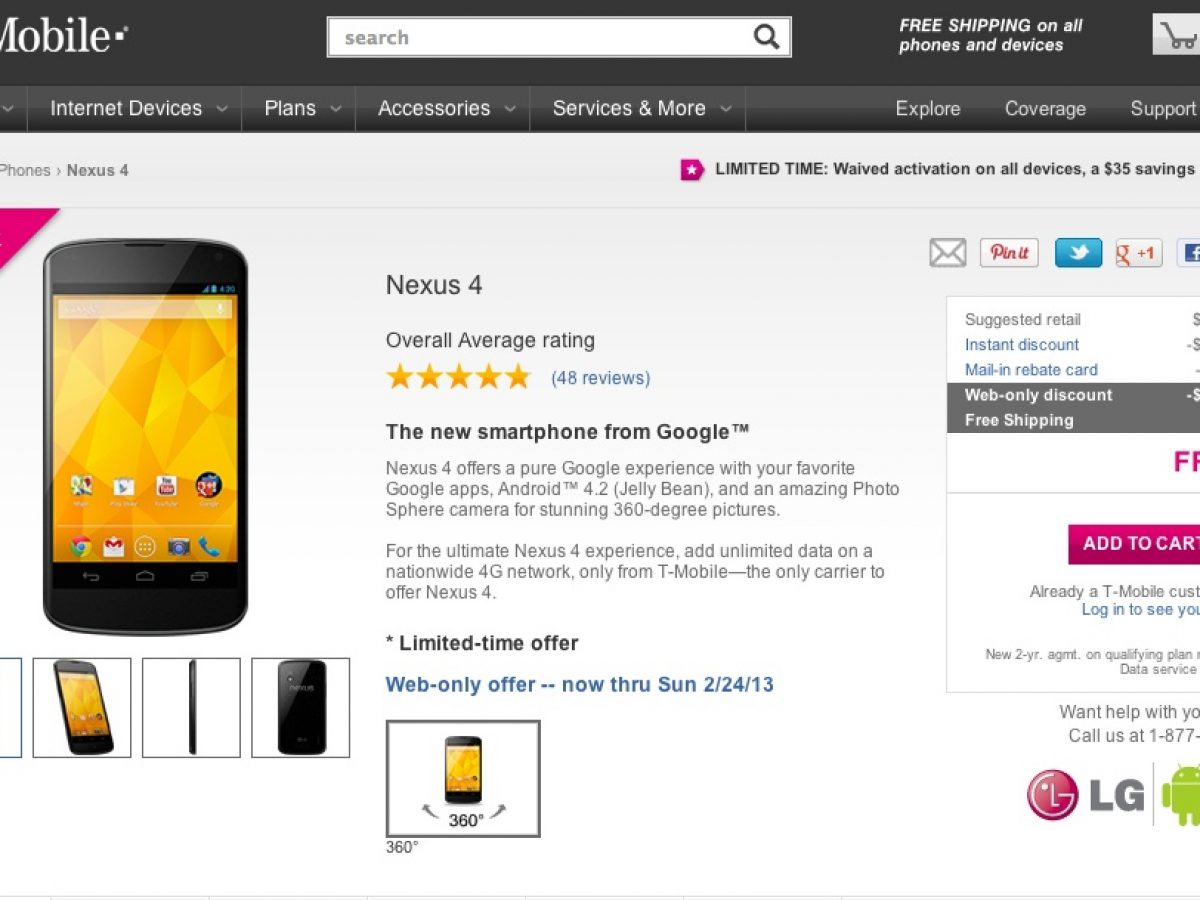Click the Web-only offer thru 2/24/13 link
The height and width of the screenshot is (900, 1200).
(x=580, y=685)
